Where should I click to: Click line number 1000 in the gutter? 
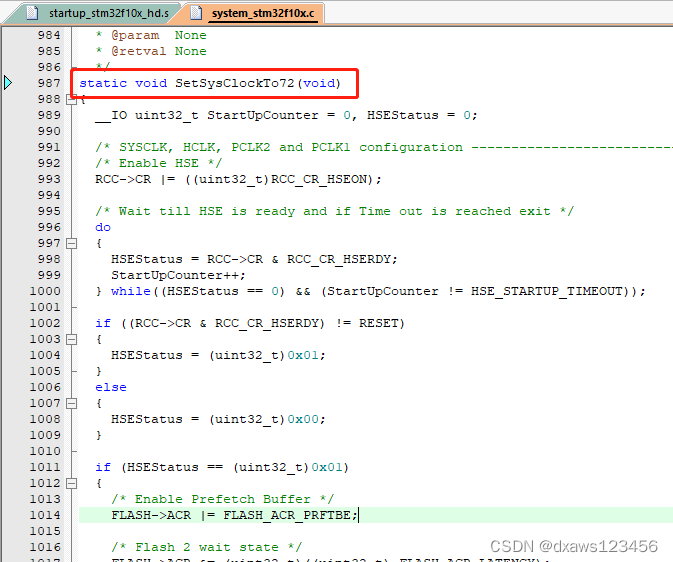click(x=45, y=291)
